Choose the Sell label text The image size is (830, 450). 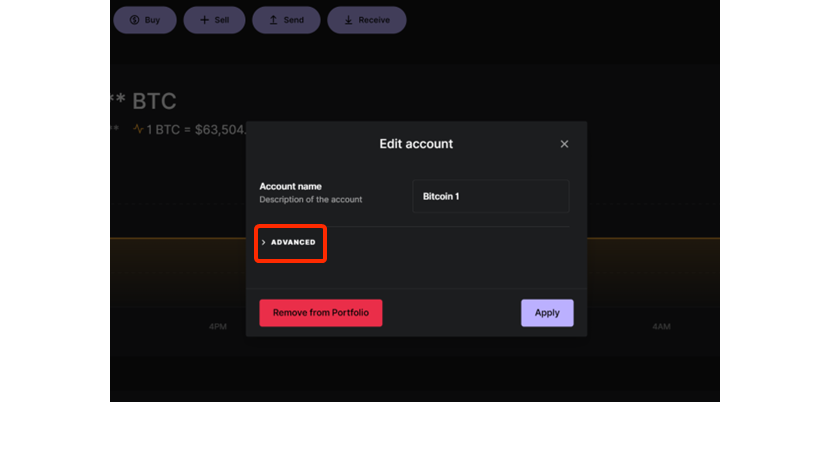[x=222, y=20]
